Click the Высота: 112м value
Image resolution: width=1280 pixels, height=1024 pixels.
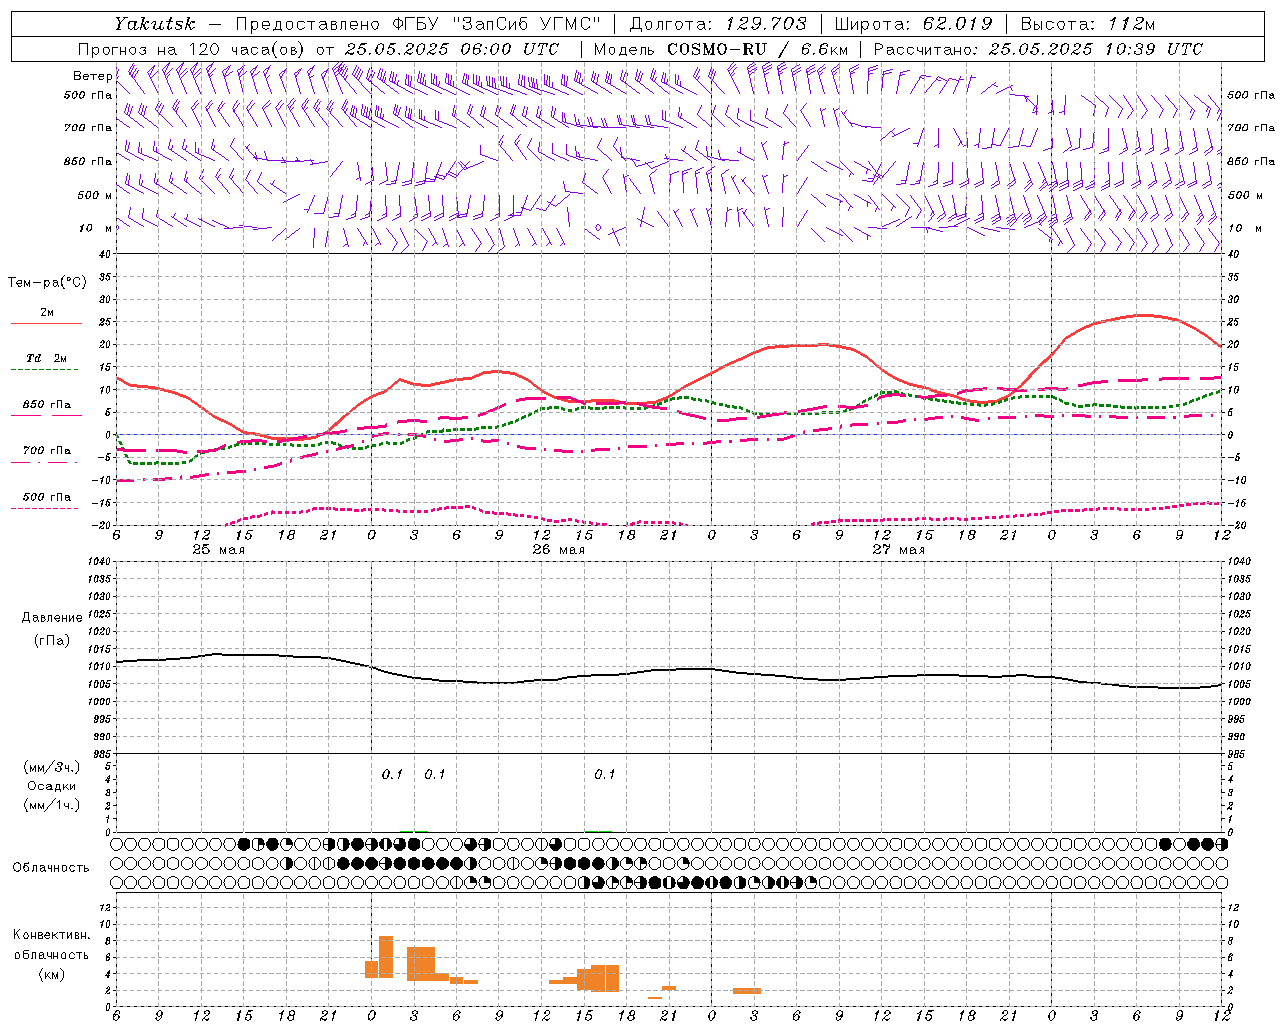tap(1090, 24)
